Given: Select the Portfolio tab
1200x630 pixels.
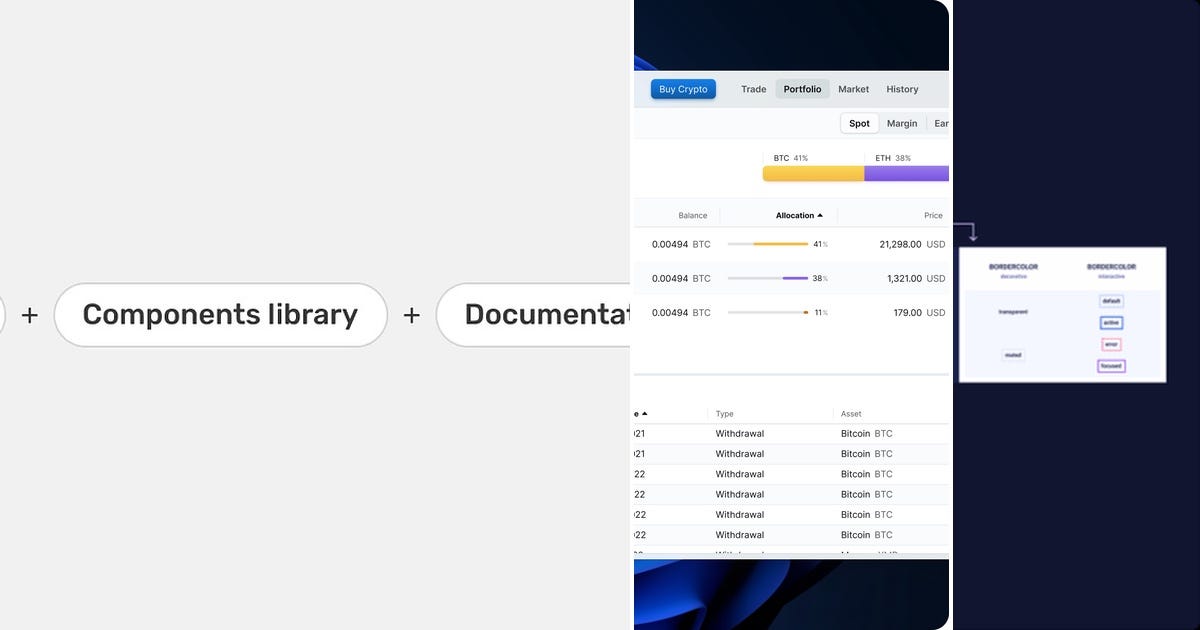Looking at the screenshot, I should click(x=802, y=89).
